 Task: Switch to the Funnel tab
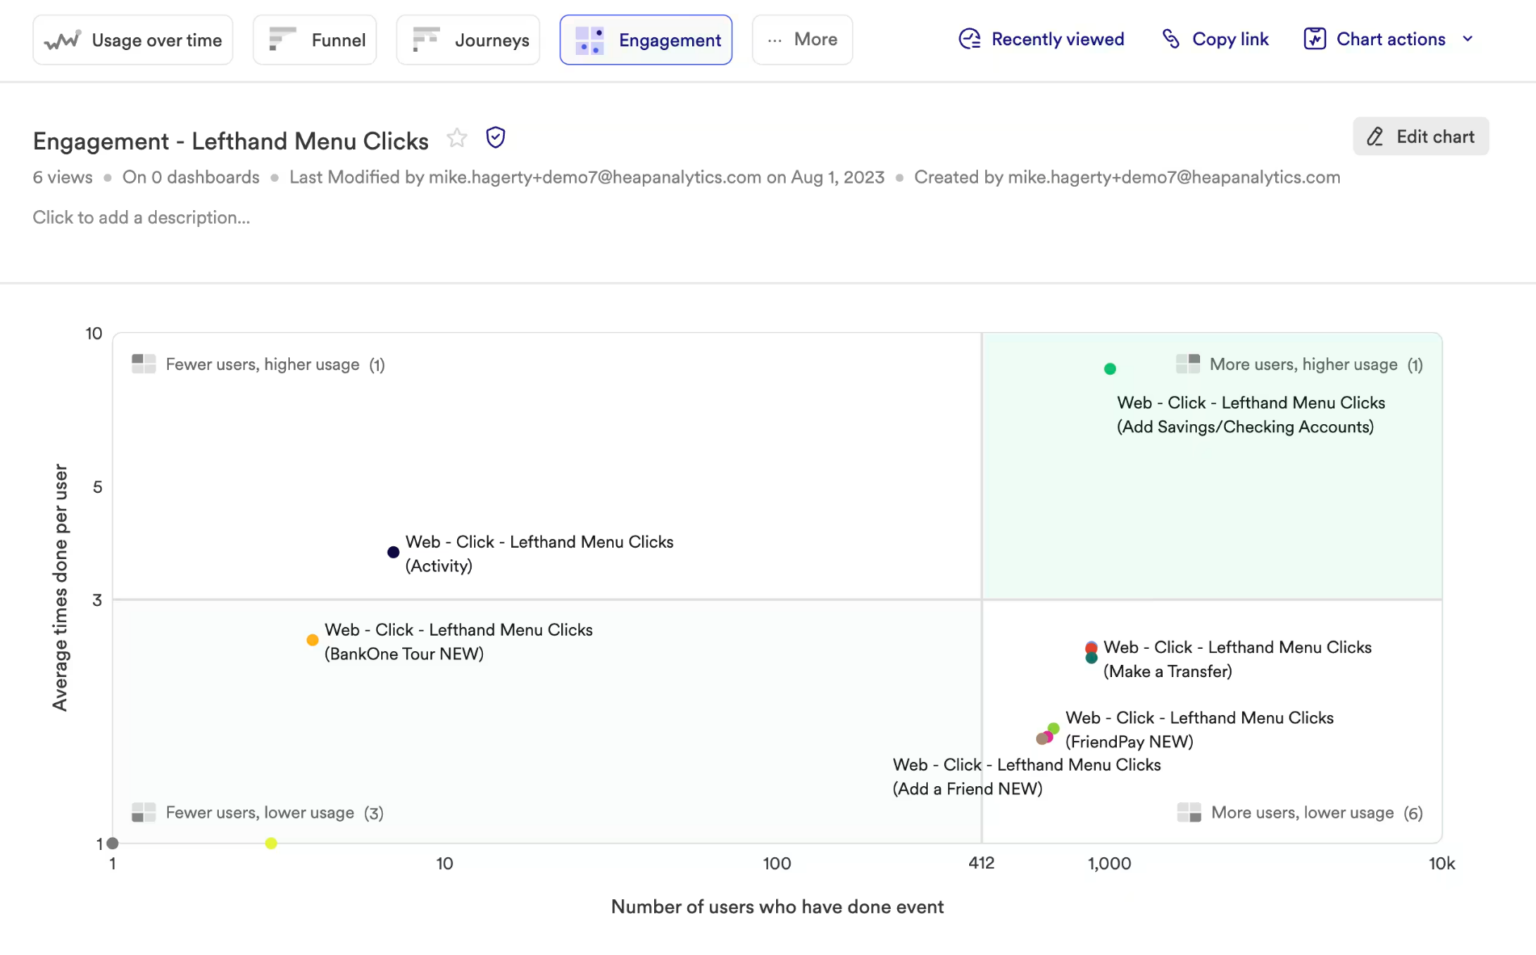[x=314, y=39]
